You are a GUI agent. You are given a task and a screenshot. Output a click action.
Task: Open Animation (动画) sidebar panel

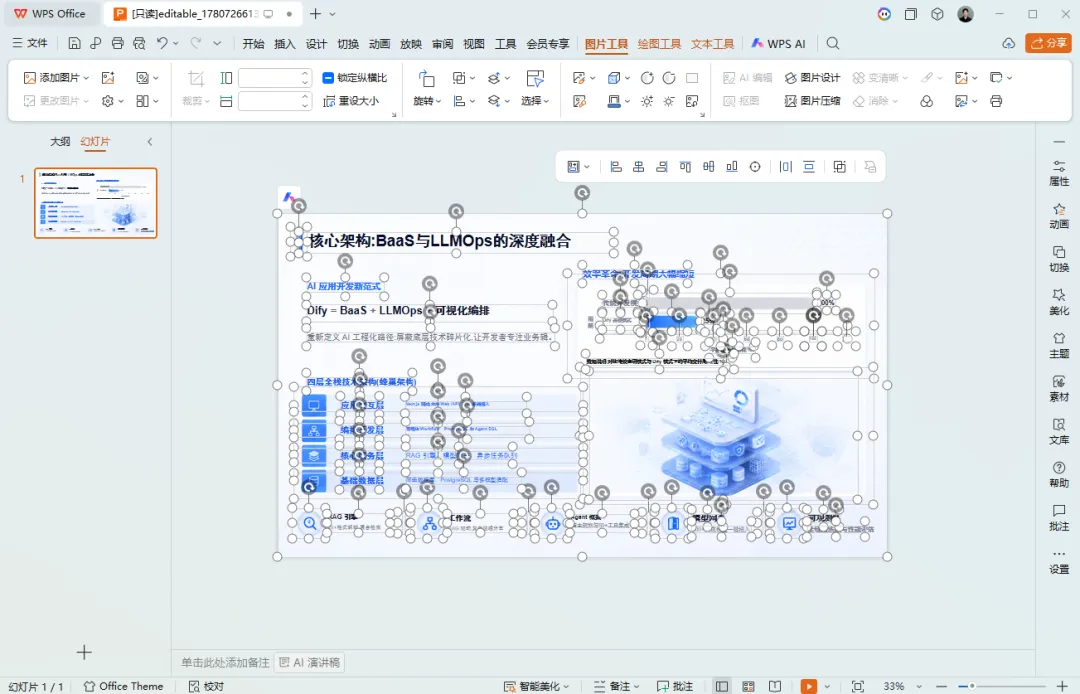[x=1059, y=216]
